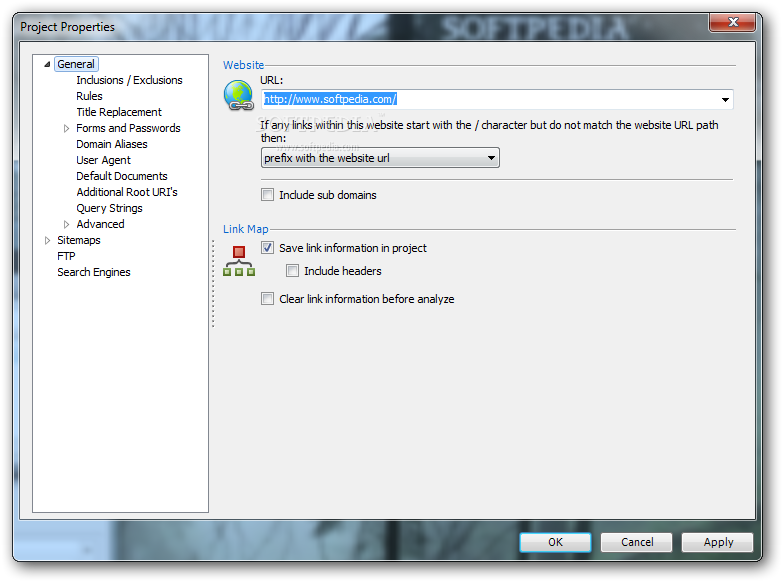Select Sitemaps in the tree
783x582 pixels.
point(79,240)
